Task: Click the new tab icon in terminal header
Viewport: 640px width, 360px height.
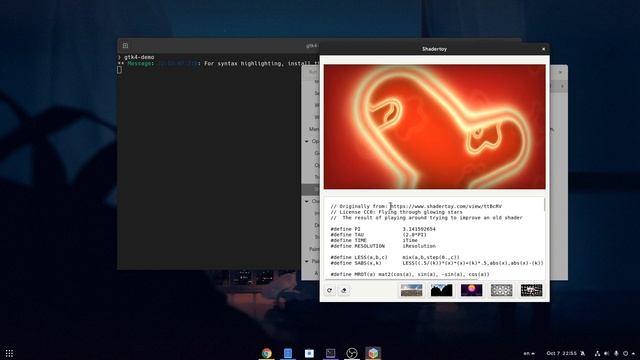Action: pos(125,46)
